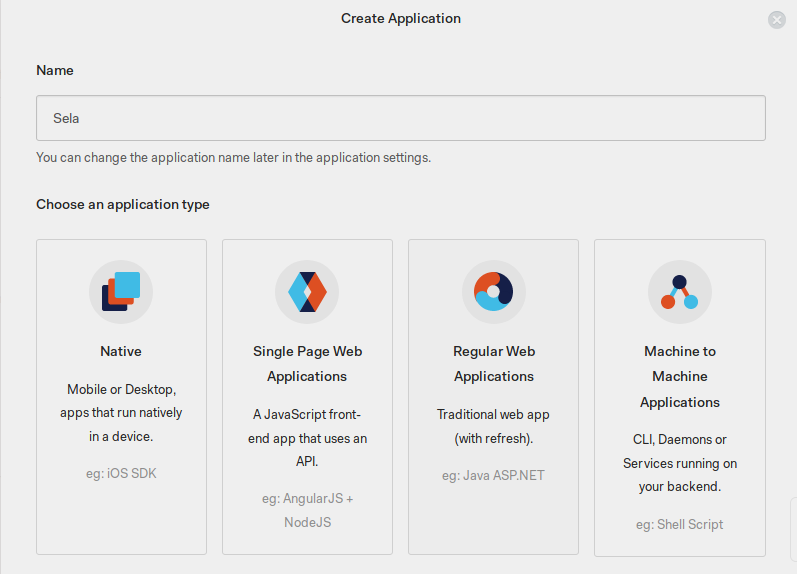
Task: Click the Create Application dialog title
Action: coord(401,18)
